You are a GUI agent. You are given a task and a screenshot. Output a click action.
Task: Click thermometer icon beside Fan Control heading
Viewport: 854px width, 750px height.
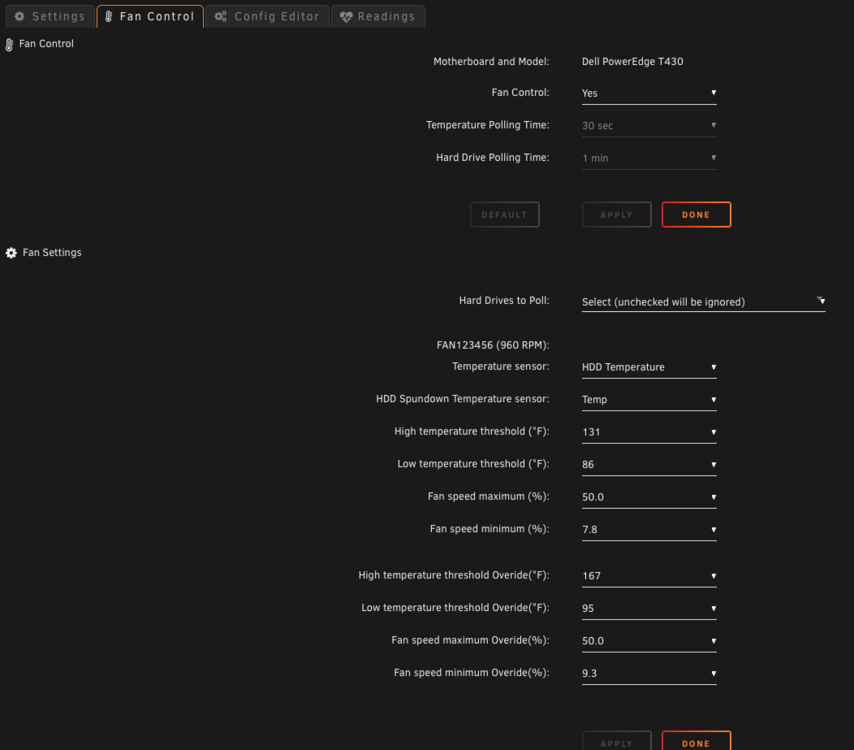click(x=9, y=45)
